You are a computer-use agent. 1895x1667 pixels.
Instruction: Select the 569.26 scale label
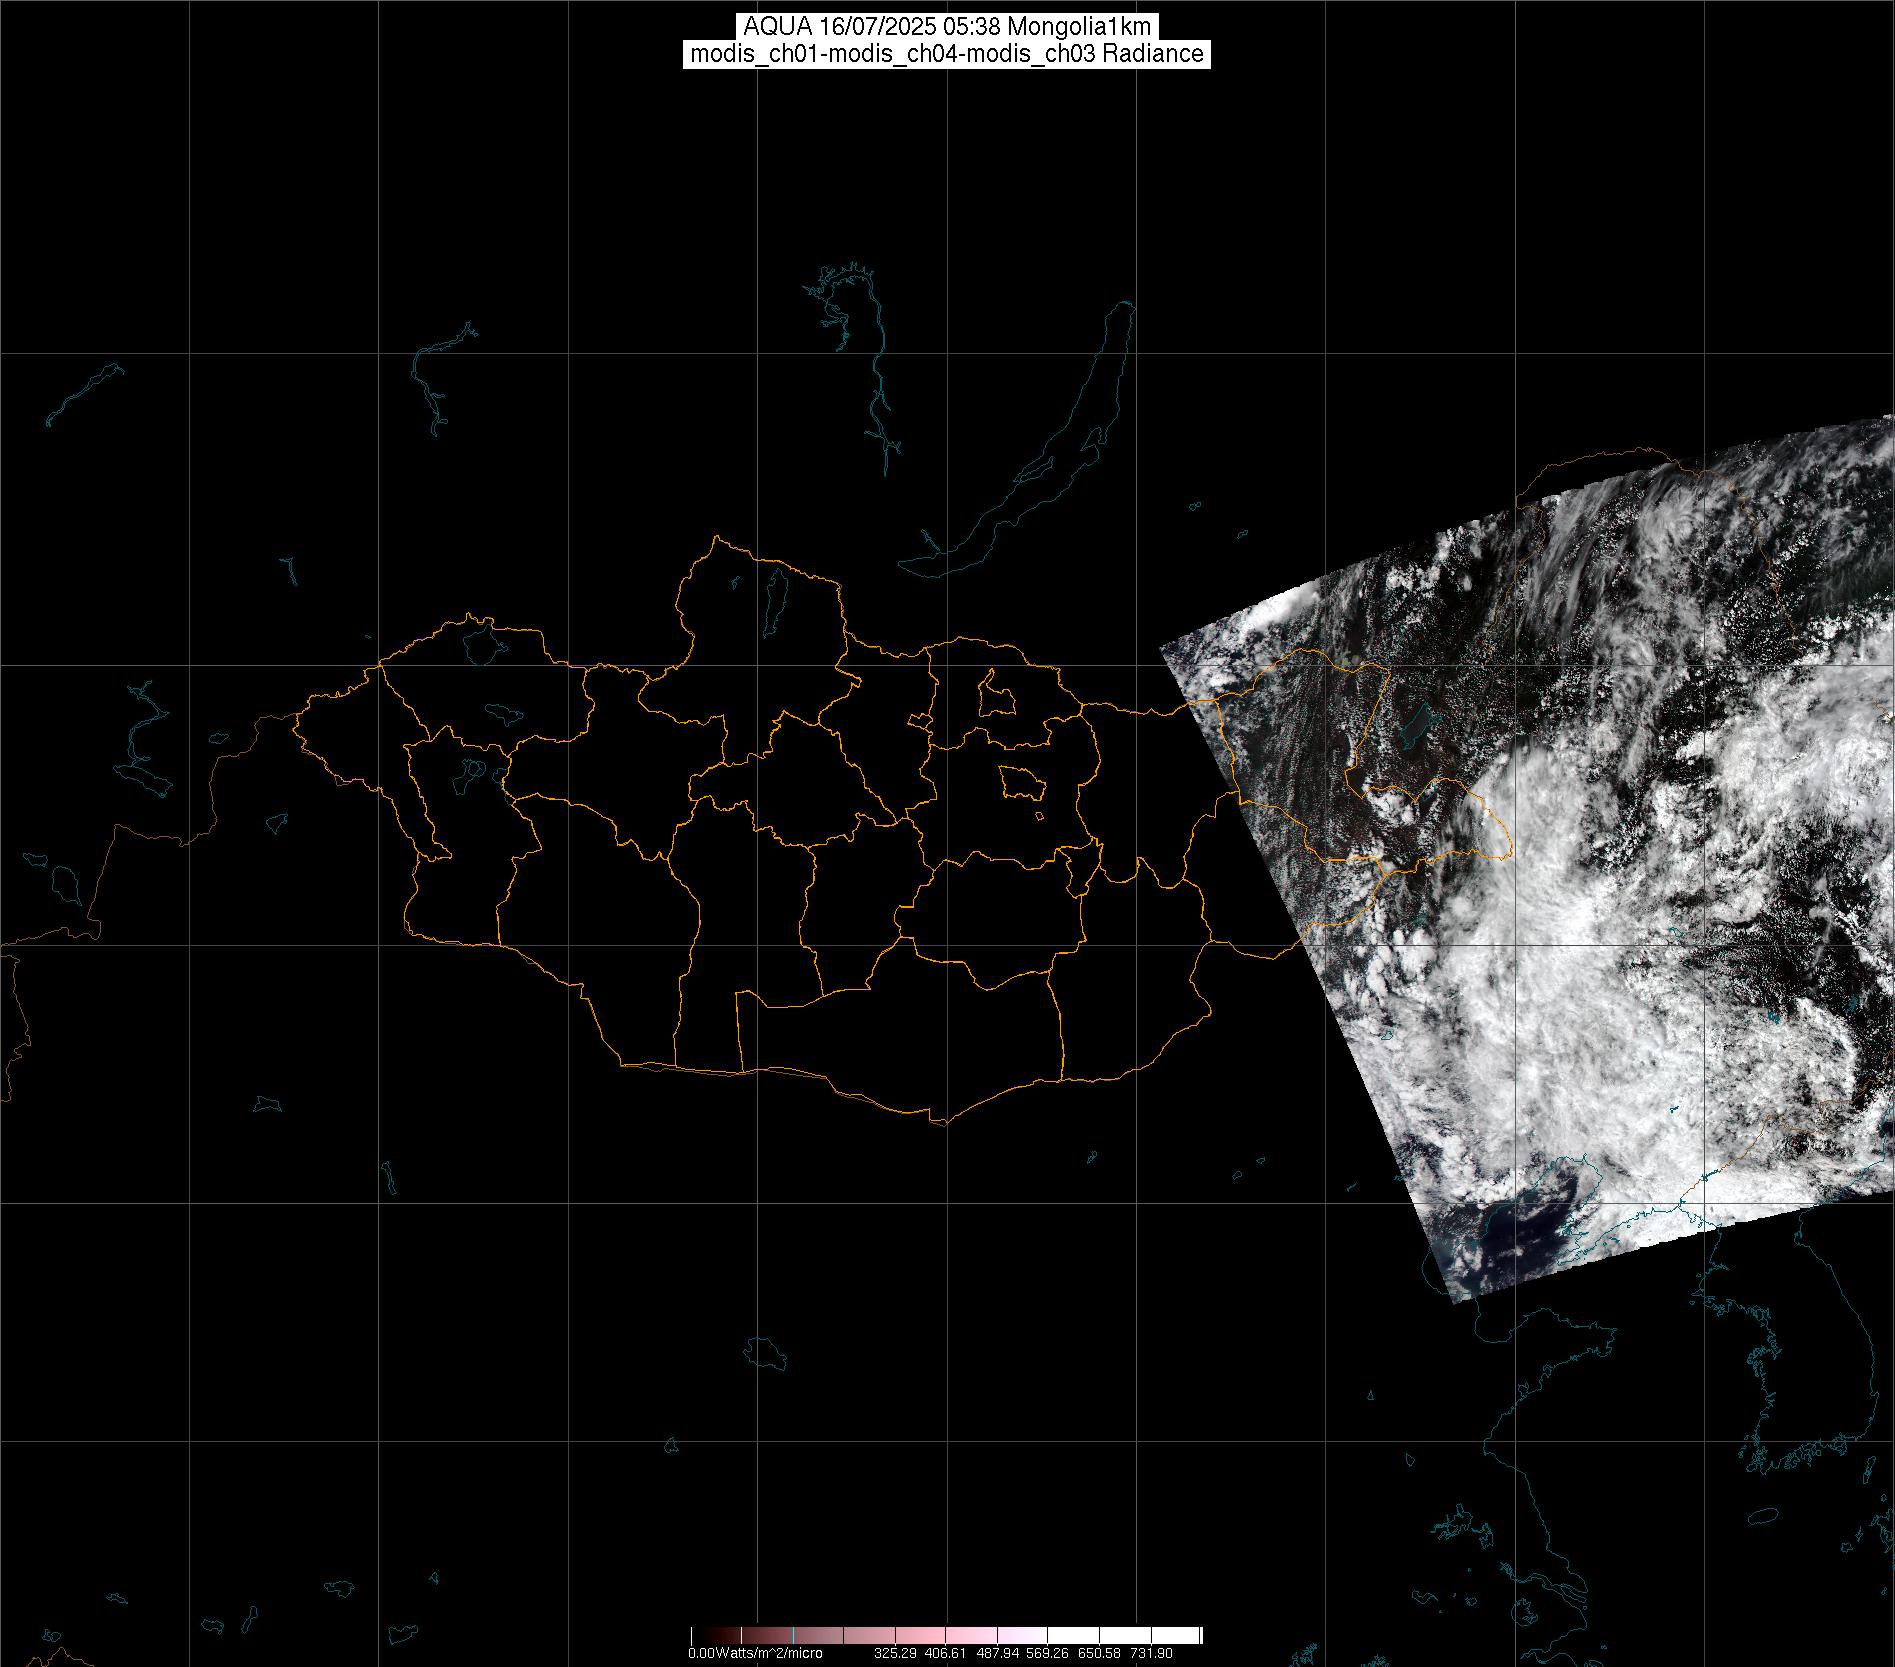point(1049,1654)
